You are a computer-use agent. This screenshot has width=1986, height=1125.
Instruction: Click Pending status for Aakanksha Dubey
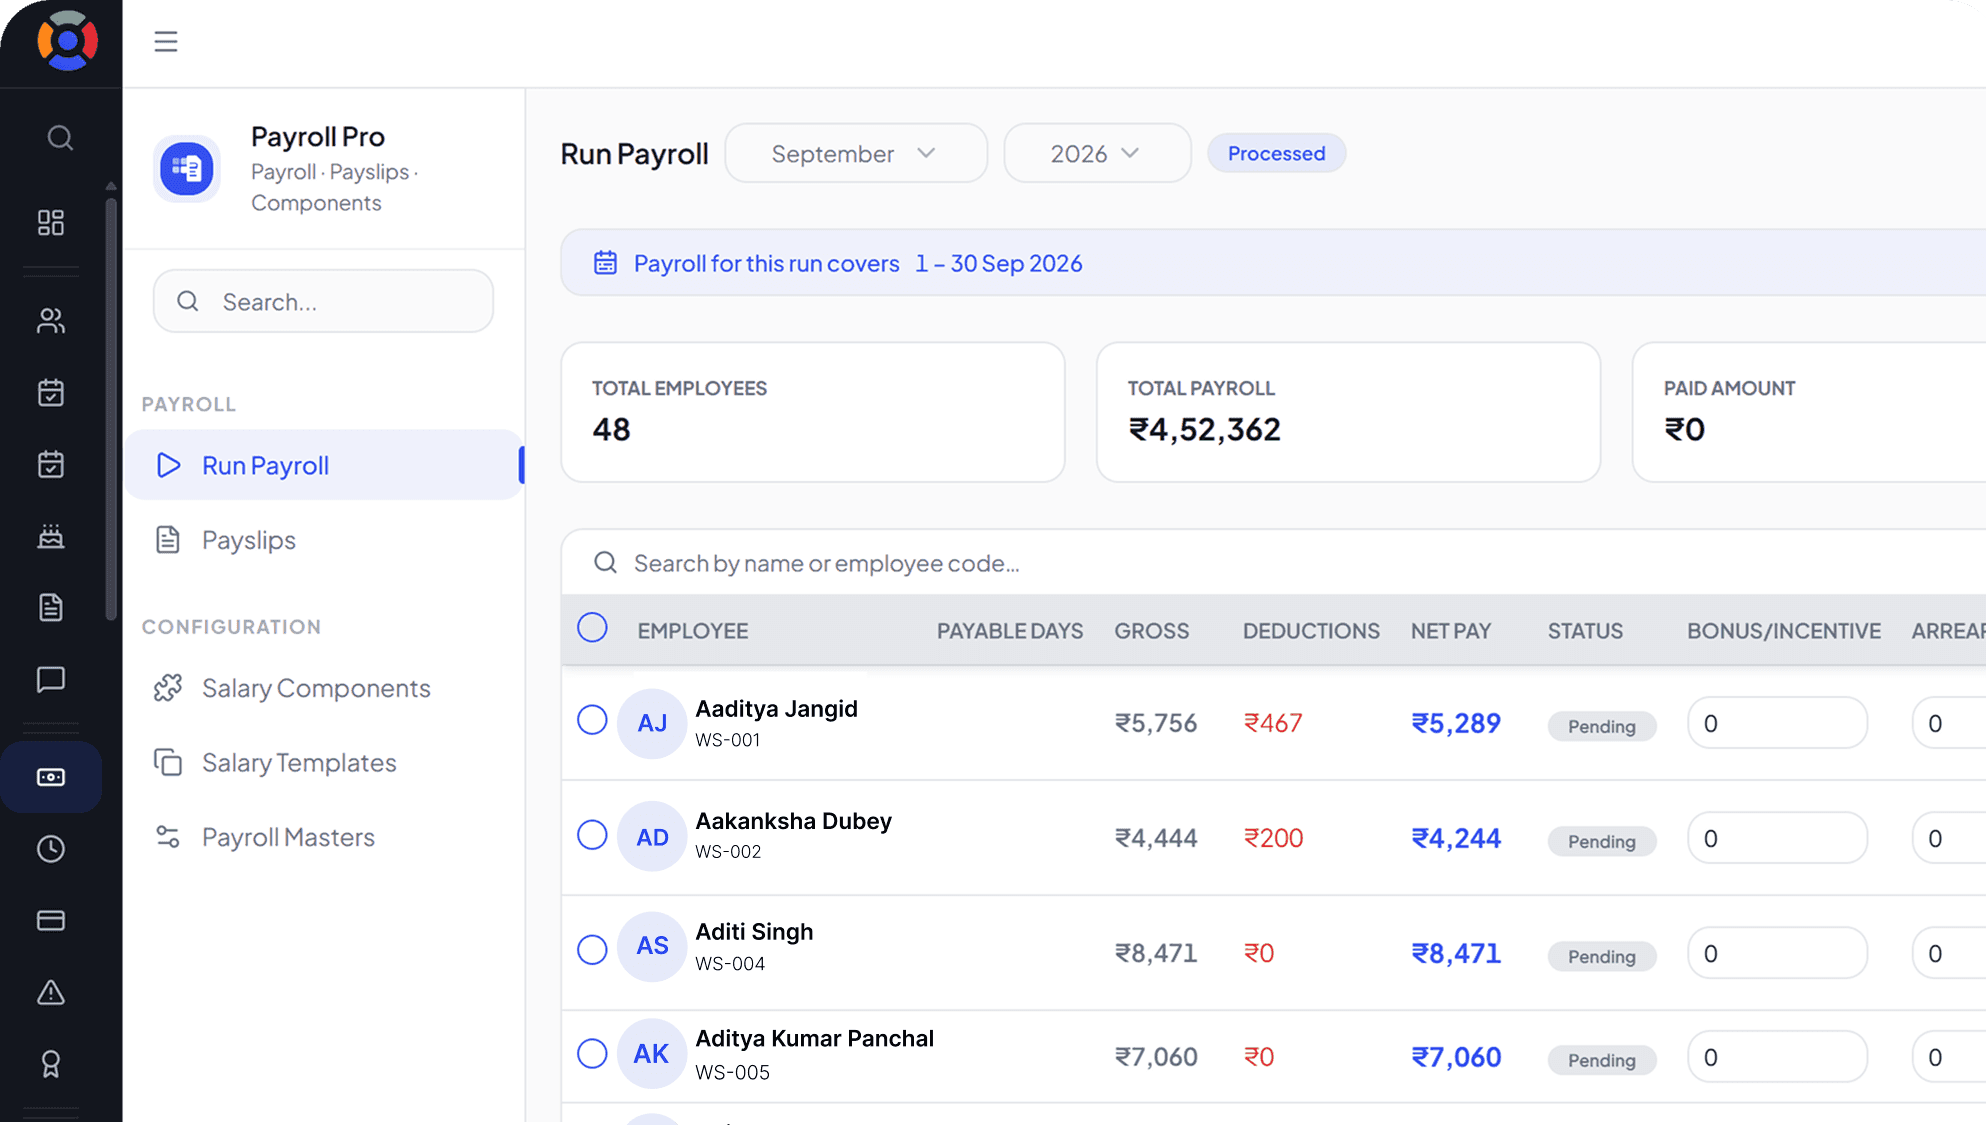1601,841
